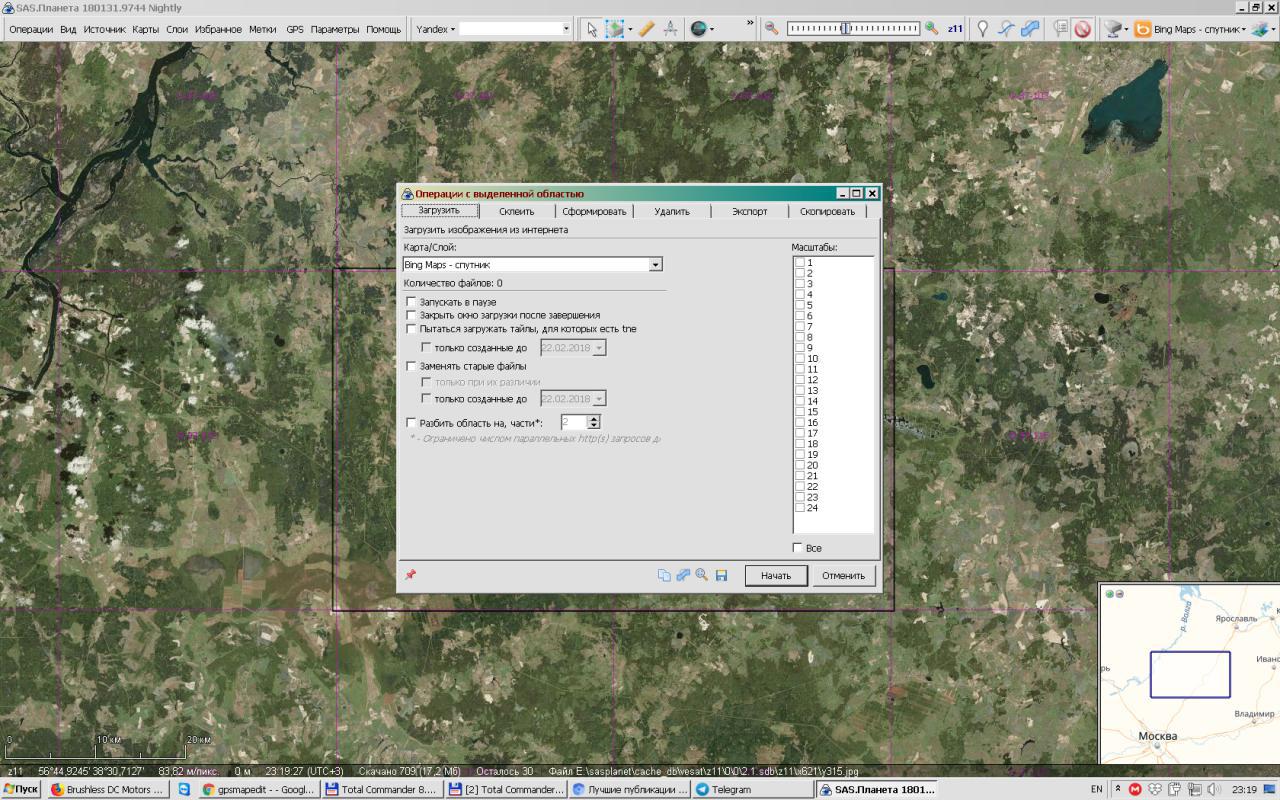Click the zoom-to-selection magnifier in dialog
1280x800 pixels.
(702, 575)
